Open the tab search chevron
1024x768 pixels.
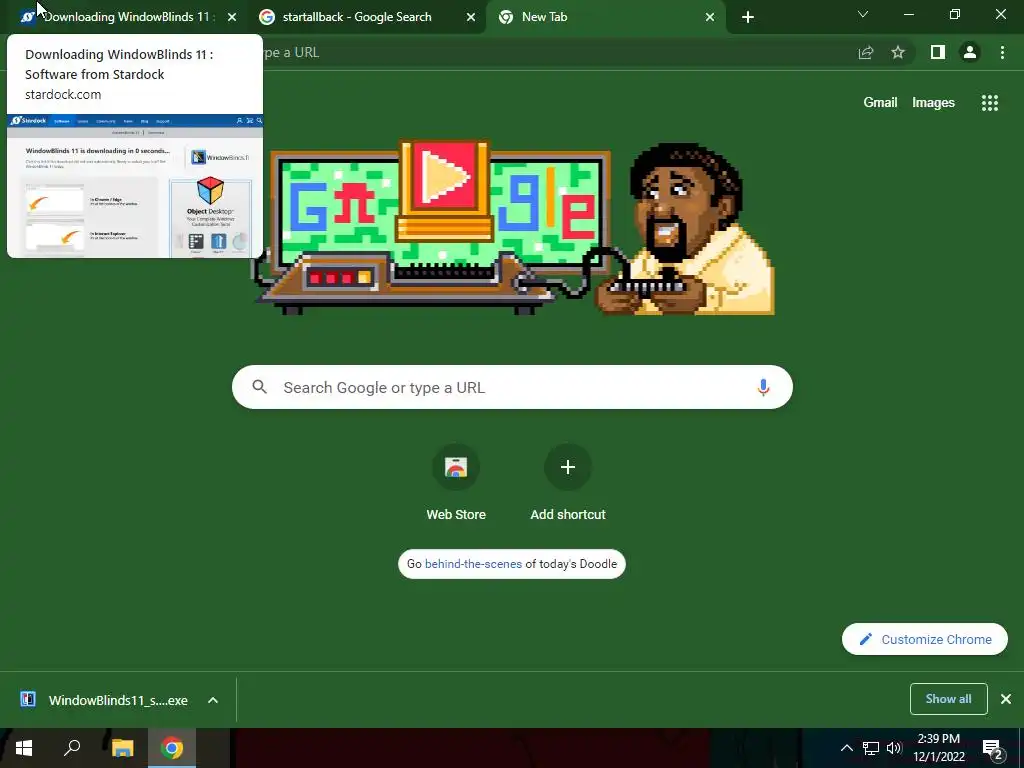pos(863,14)
